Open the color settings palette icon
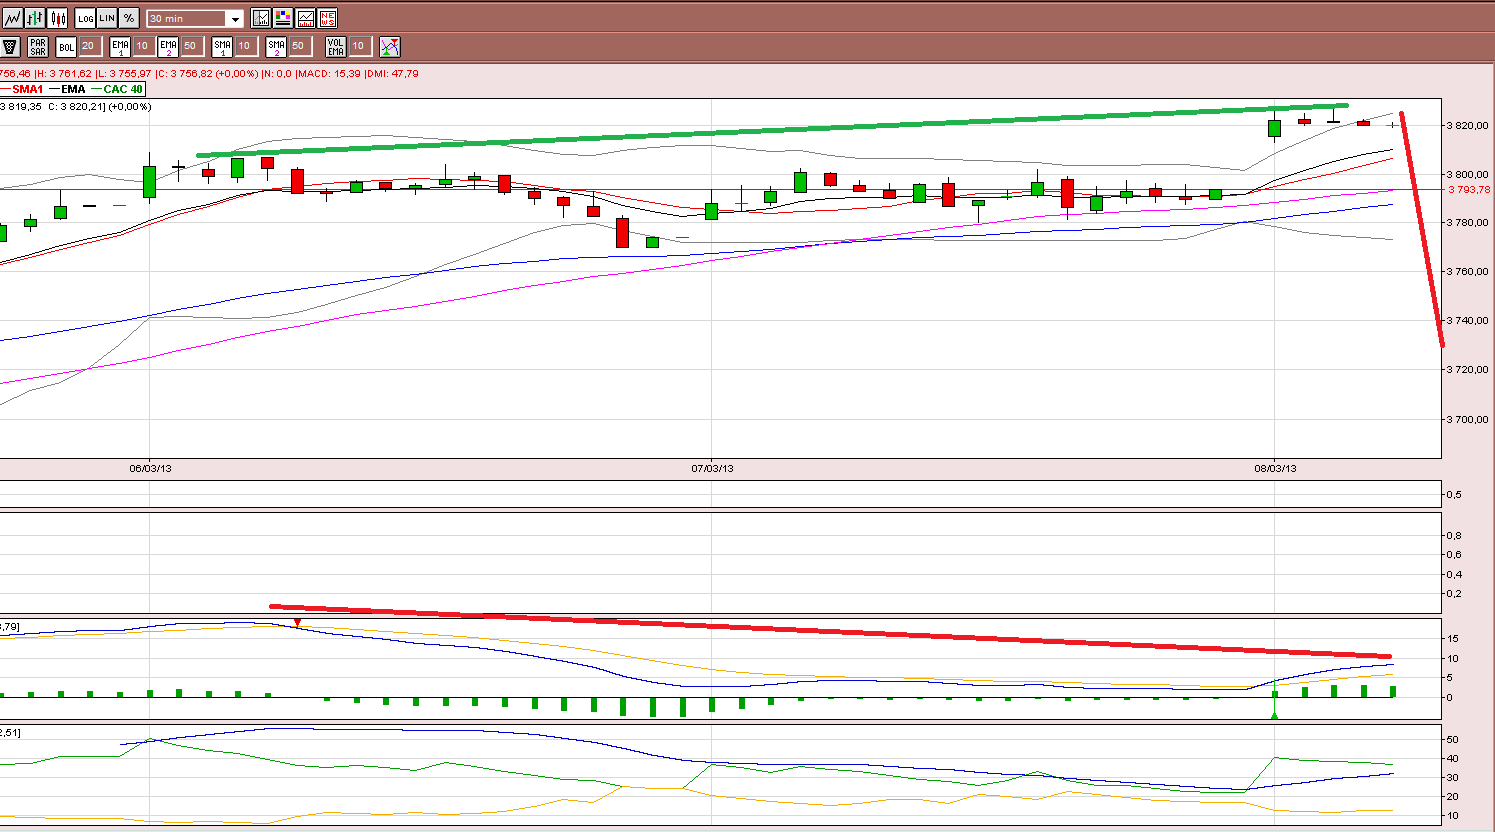Viewport: 1495px width, 832px height. tap(283, 18)
